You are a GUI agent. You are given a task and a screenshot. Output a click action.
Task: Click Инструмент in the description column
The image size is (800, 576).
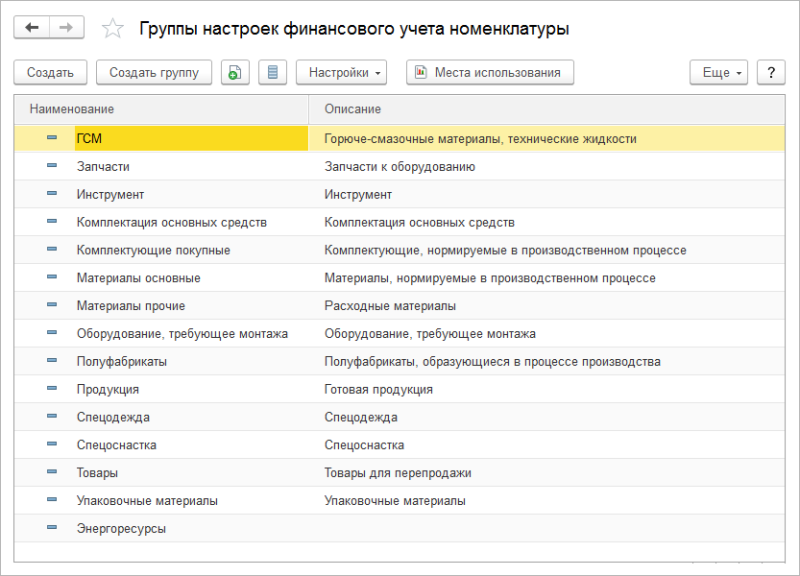coord(358,194)
